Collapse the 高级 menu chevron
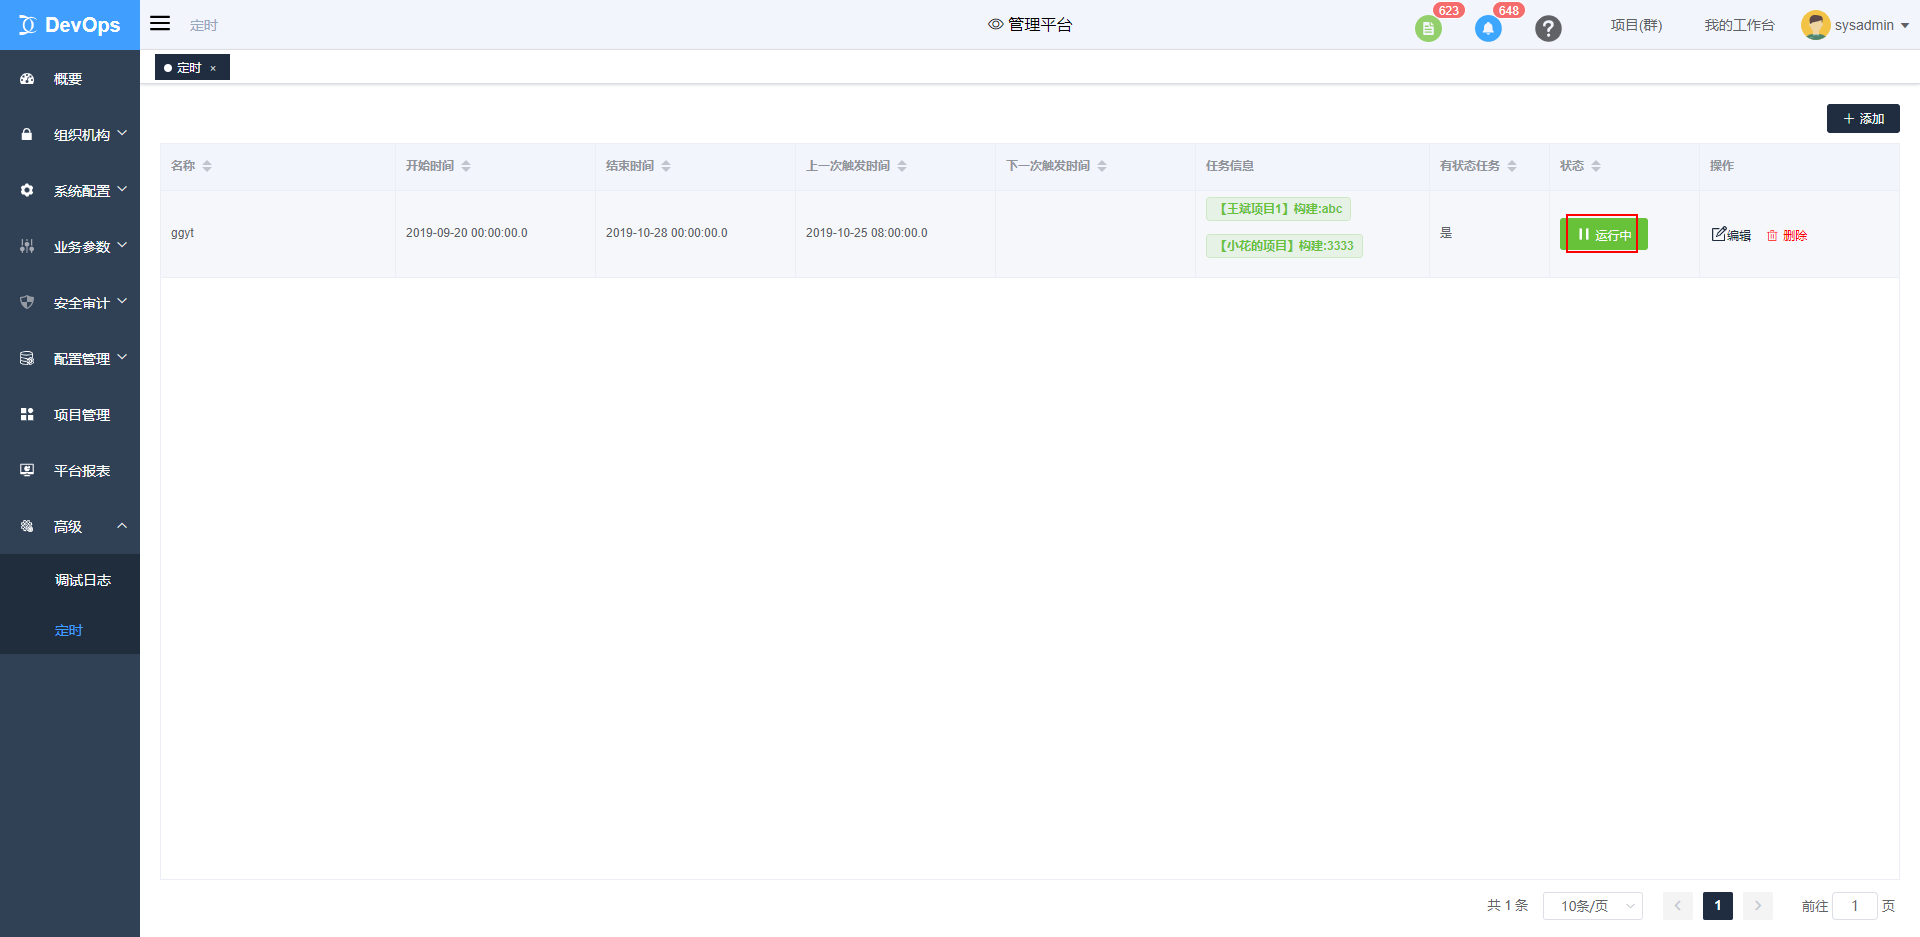The image size is (1920, 937). point(122,525)
